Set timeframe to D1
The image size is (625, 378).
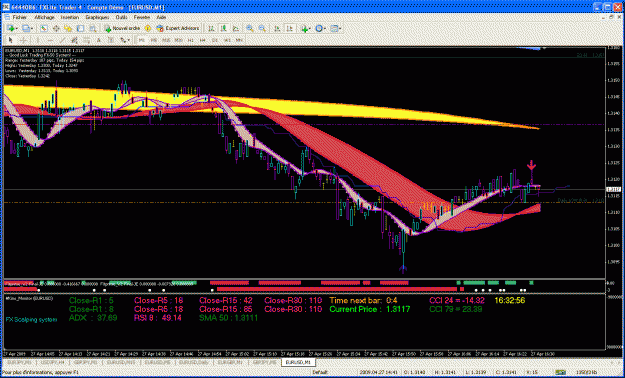215,40
